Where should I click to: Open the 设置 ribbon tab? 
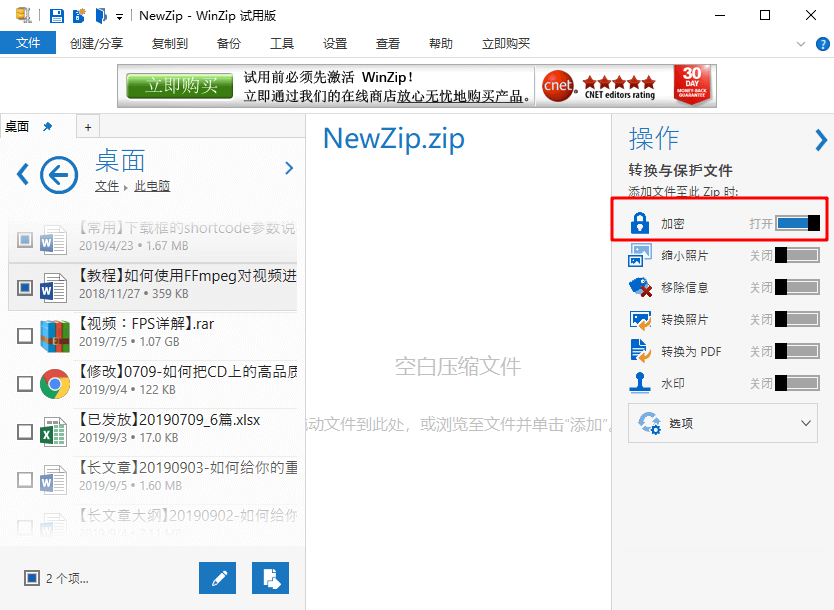click(x=335, y=43)
